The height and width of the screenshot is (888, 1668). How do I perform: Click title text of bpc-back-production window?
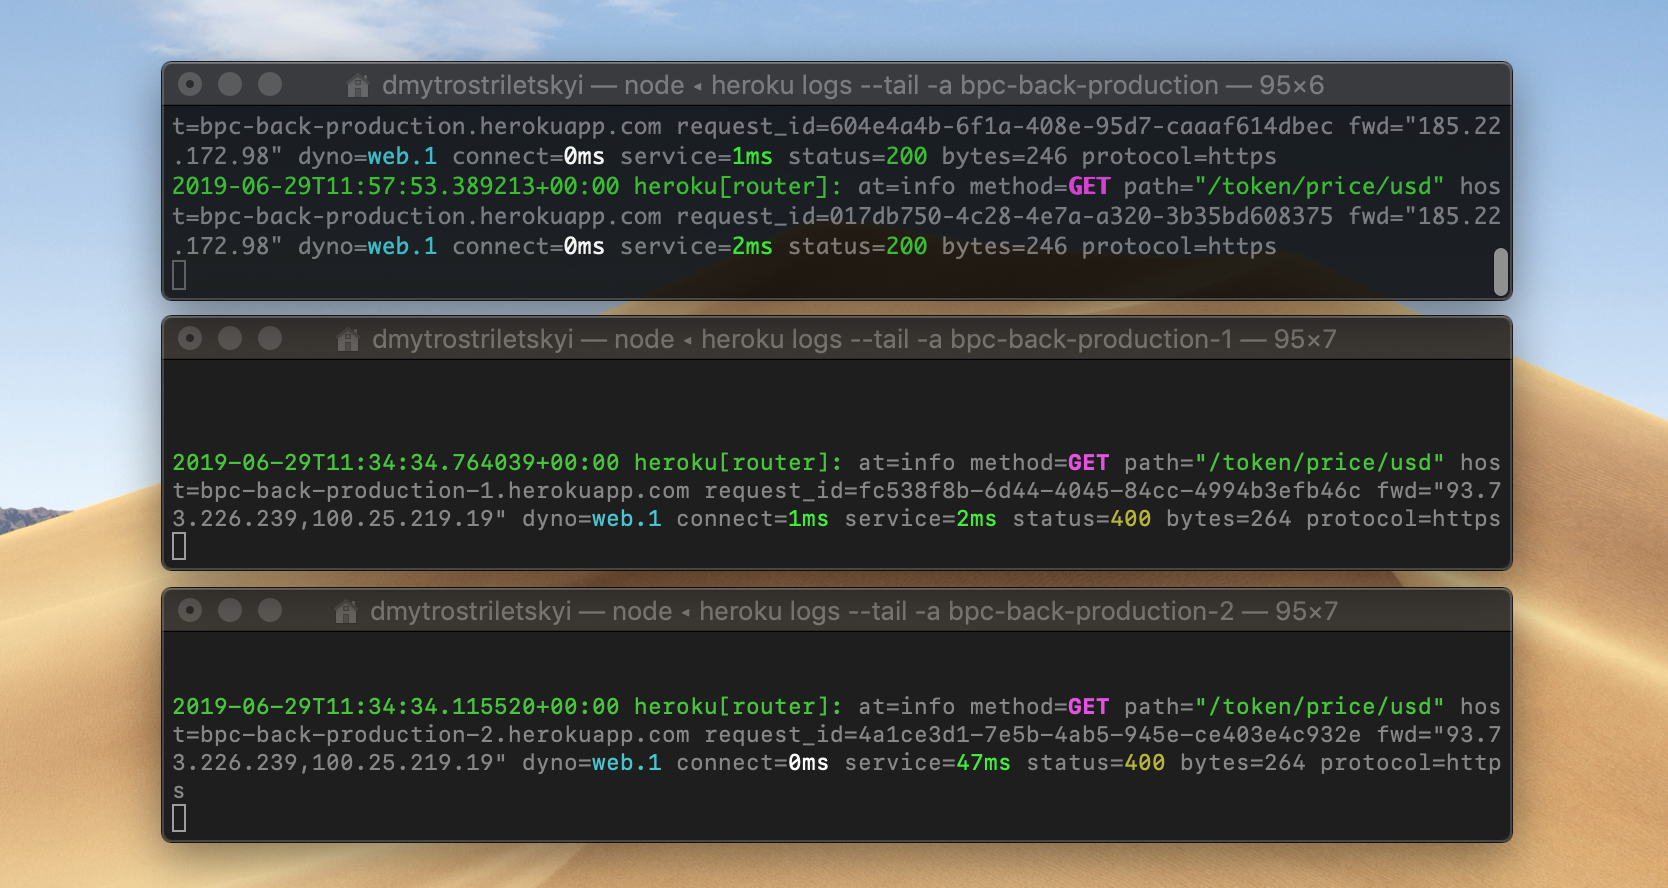pos(853,86)
